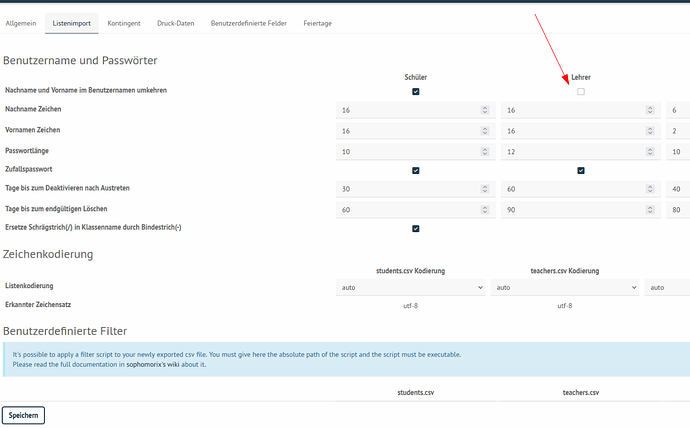Viewport: 690px width, 428px height.
Task: Select the Benutzerdefinierte Felder tab
Action: pos(247,22)
